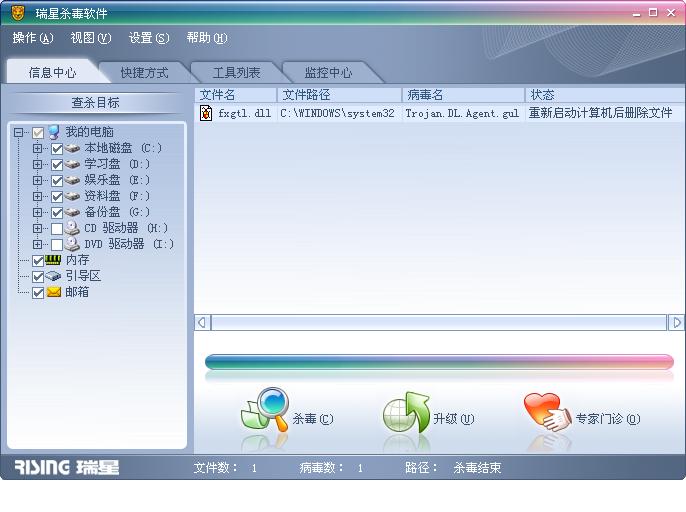The image size is (686, 512).
Task: Click the RISING 瑞星 logo at bottom
Action: 67,467
